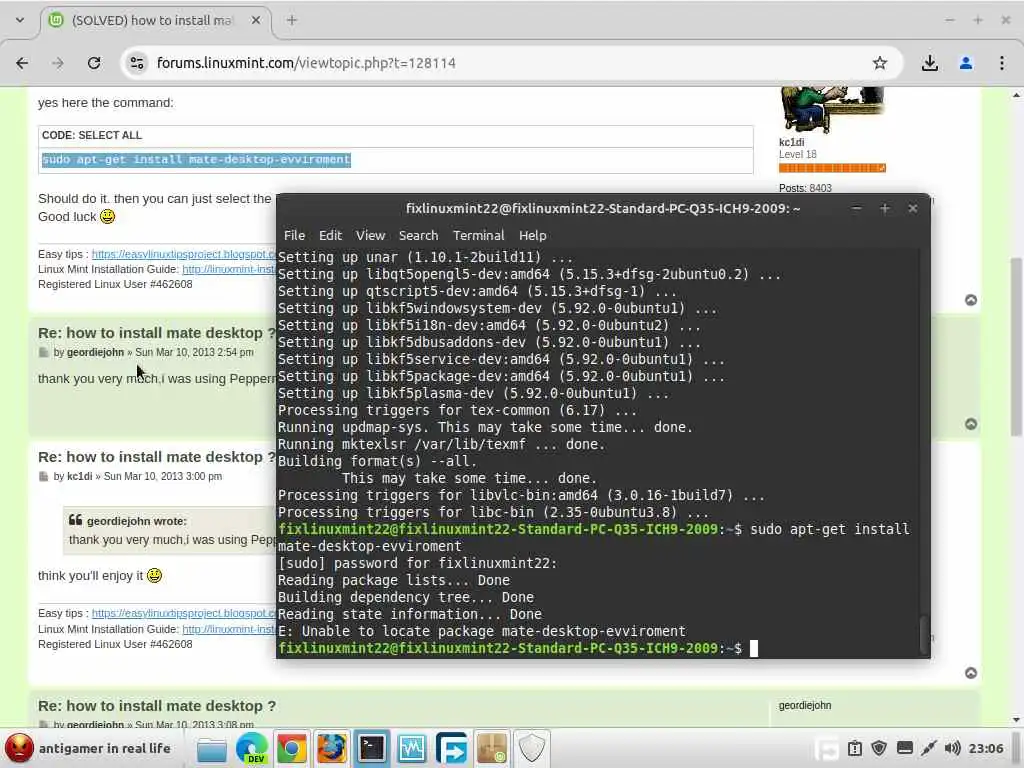Go back to the previous page
Image resolution: width=1024 pixels, height=768 pixels.
(x=22, y=63)
